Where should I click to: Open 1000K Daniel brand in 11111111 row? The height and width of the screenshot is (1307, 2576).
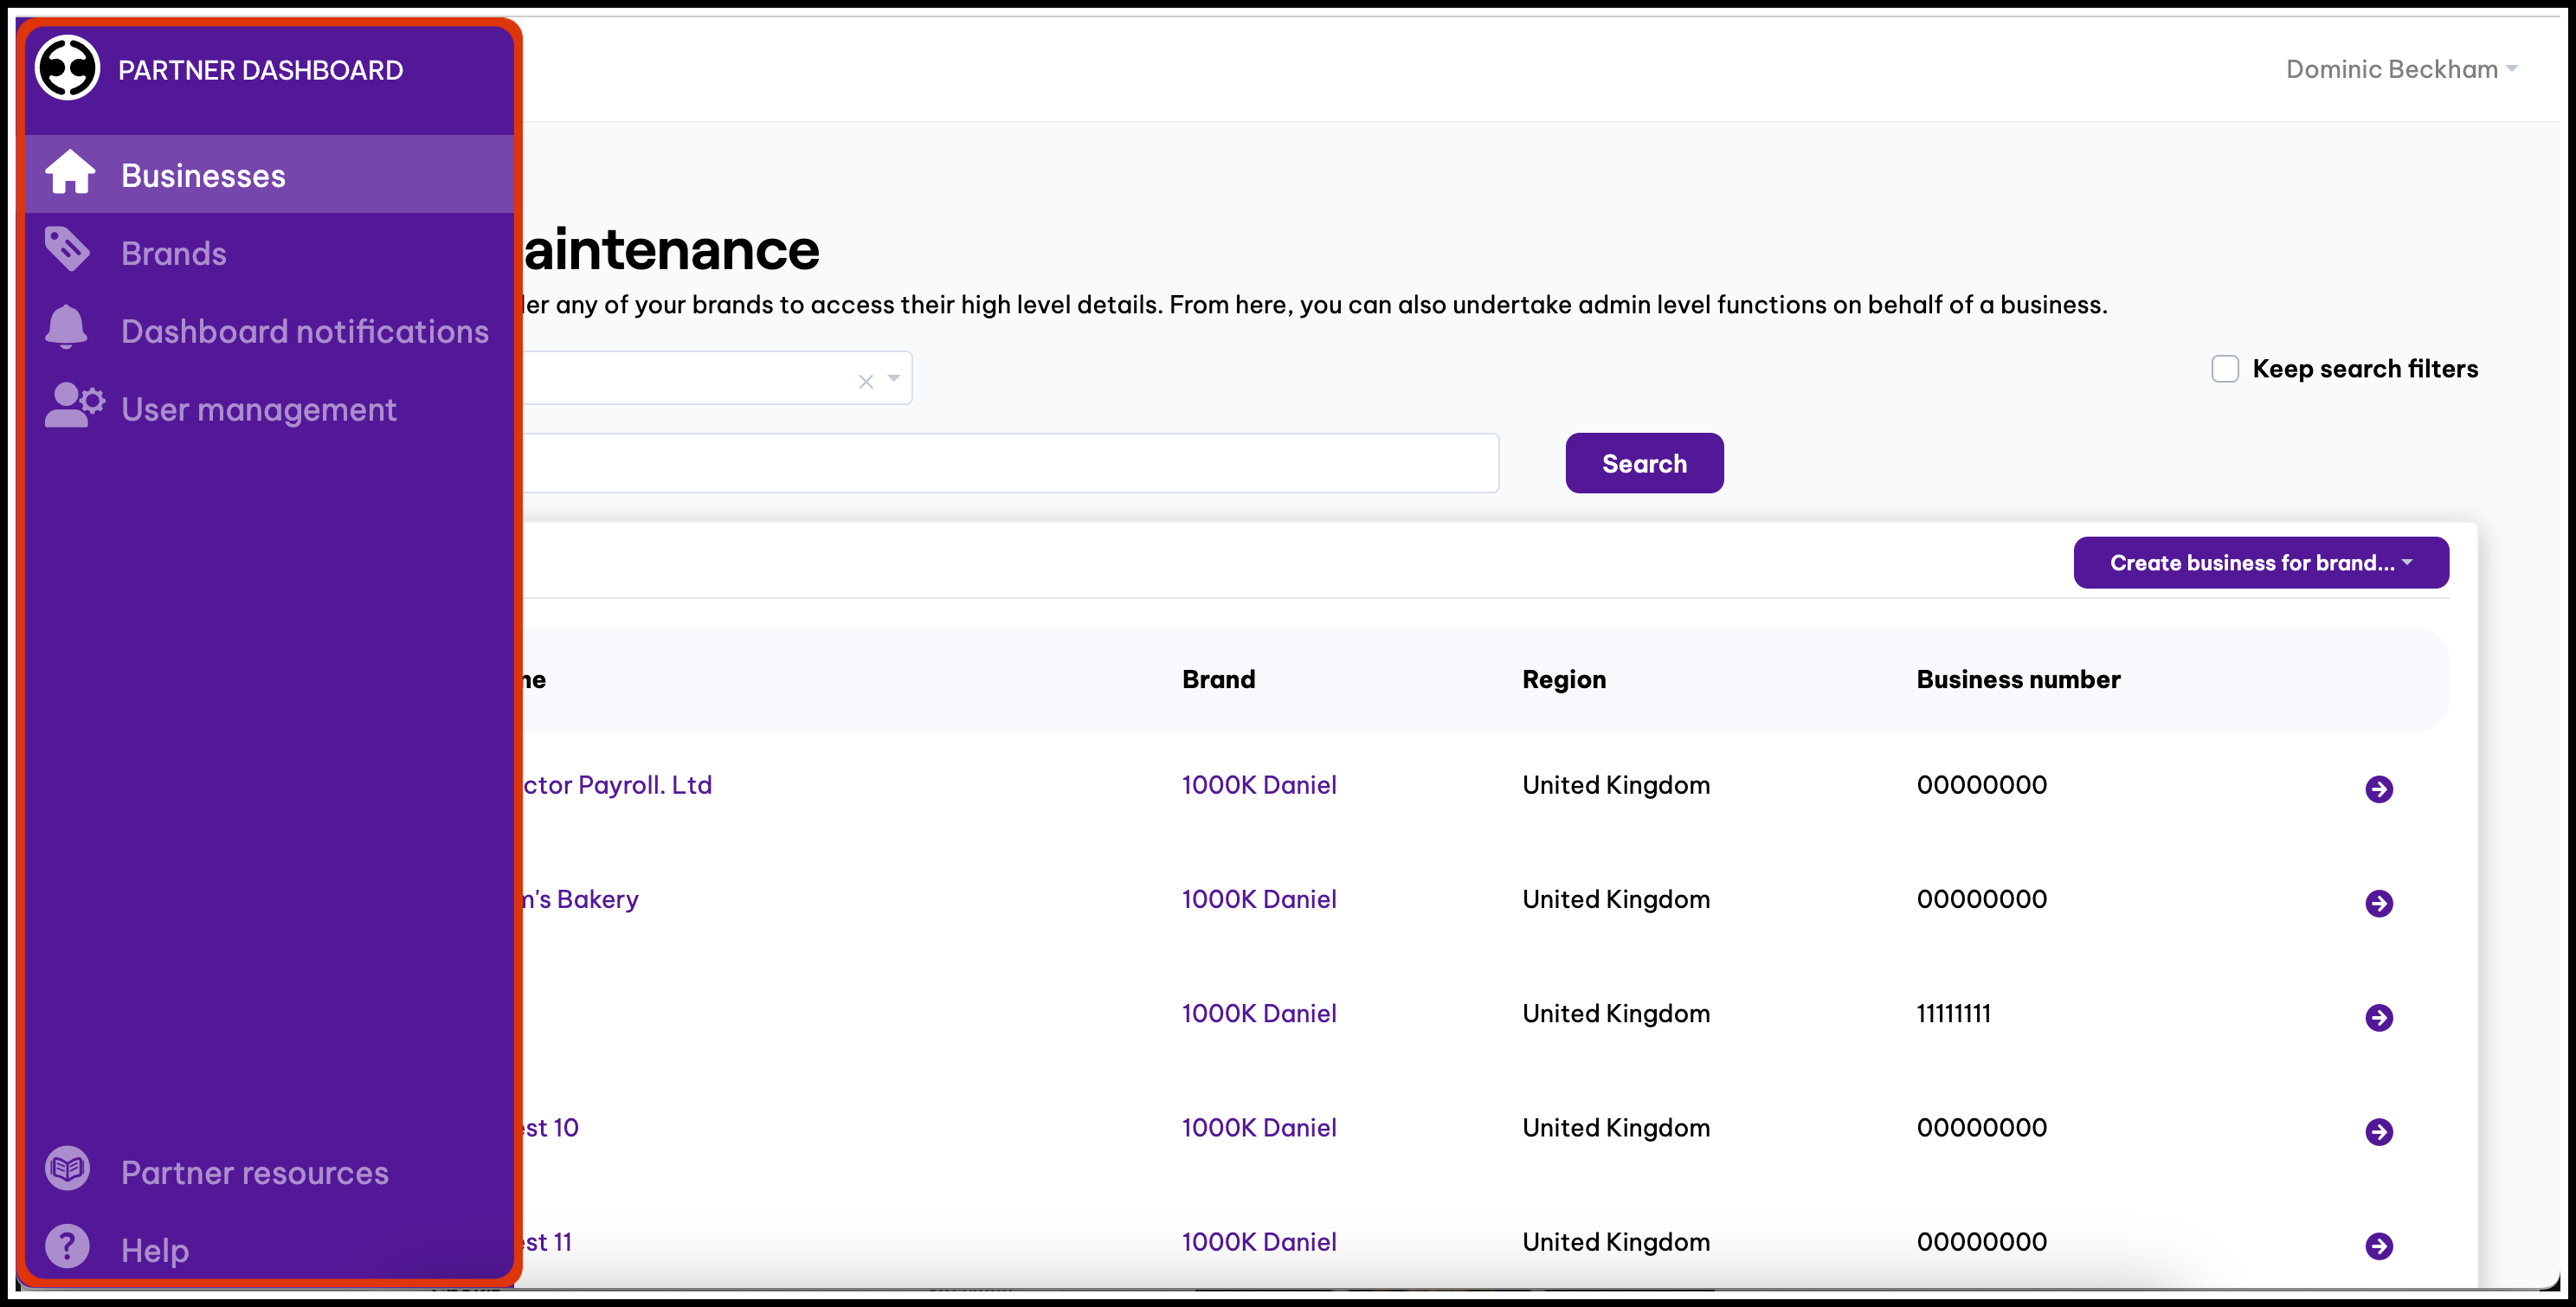(1259, 1013)
